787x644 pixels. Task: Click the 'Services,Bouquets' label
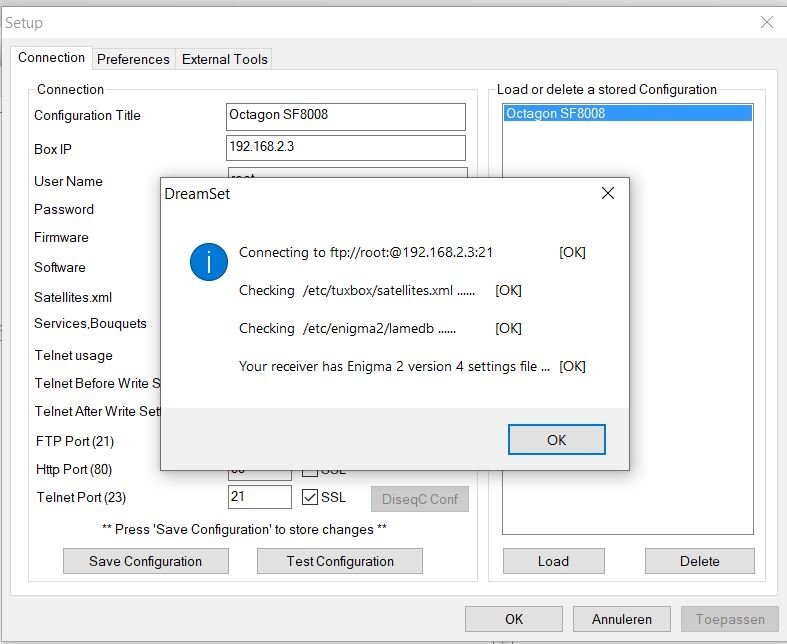pyautogui.click(x=90, y=324)
